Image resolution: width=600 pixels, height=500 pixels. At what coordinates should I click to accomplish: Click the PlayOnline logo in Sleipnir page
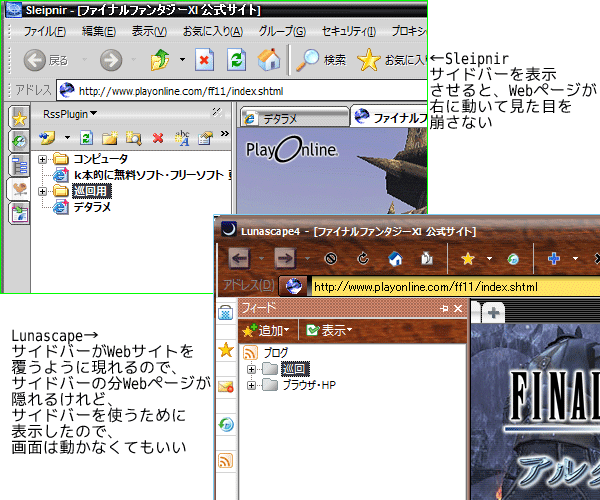pyautogui.click(x=292, y=149)
